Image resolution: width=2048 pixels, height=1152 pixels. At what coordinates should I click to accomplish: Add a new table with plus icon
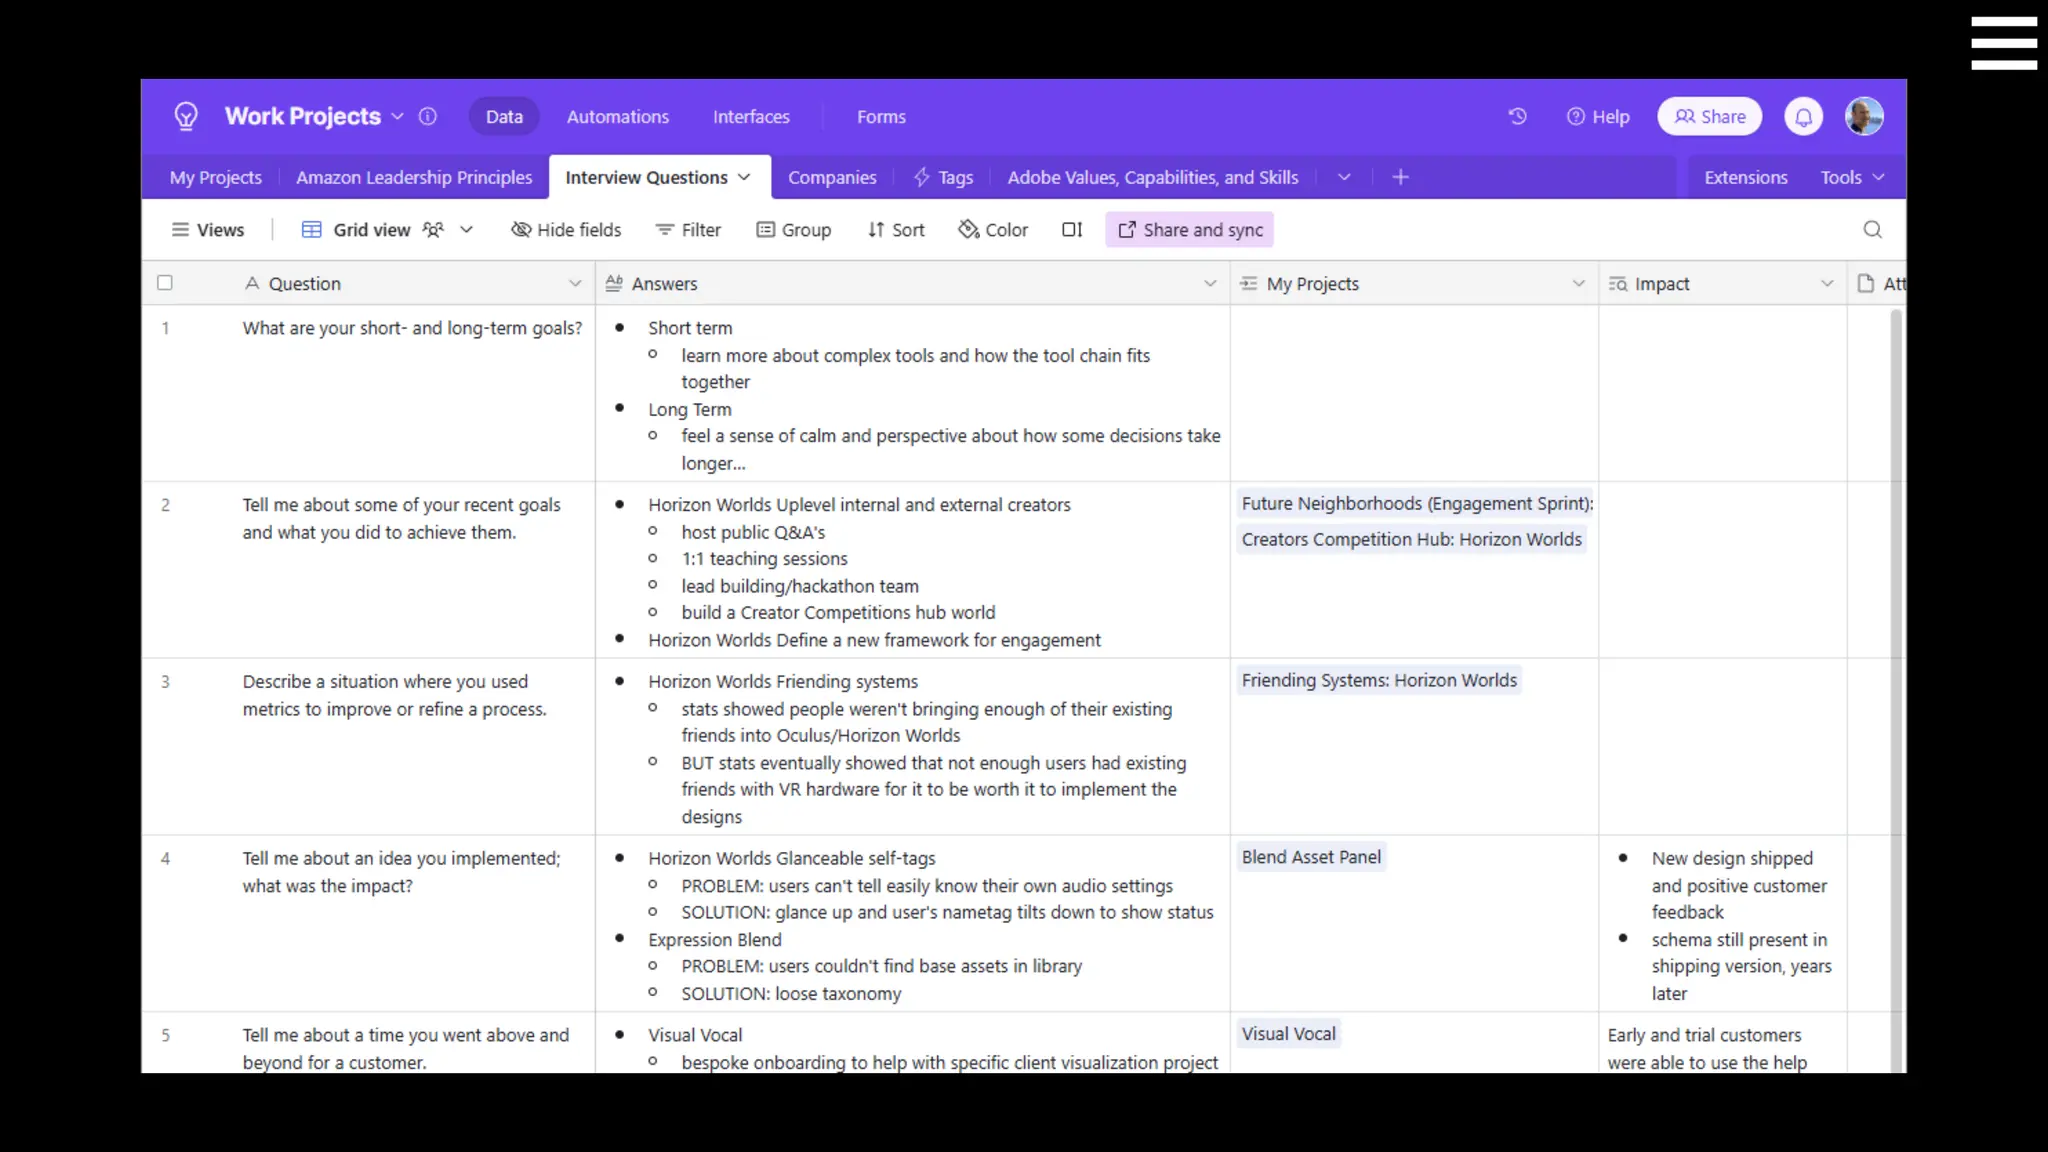pyautogui.click(x=1400, y=177)
